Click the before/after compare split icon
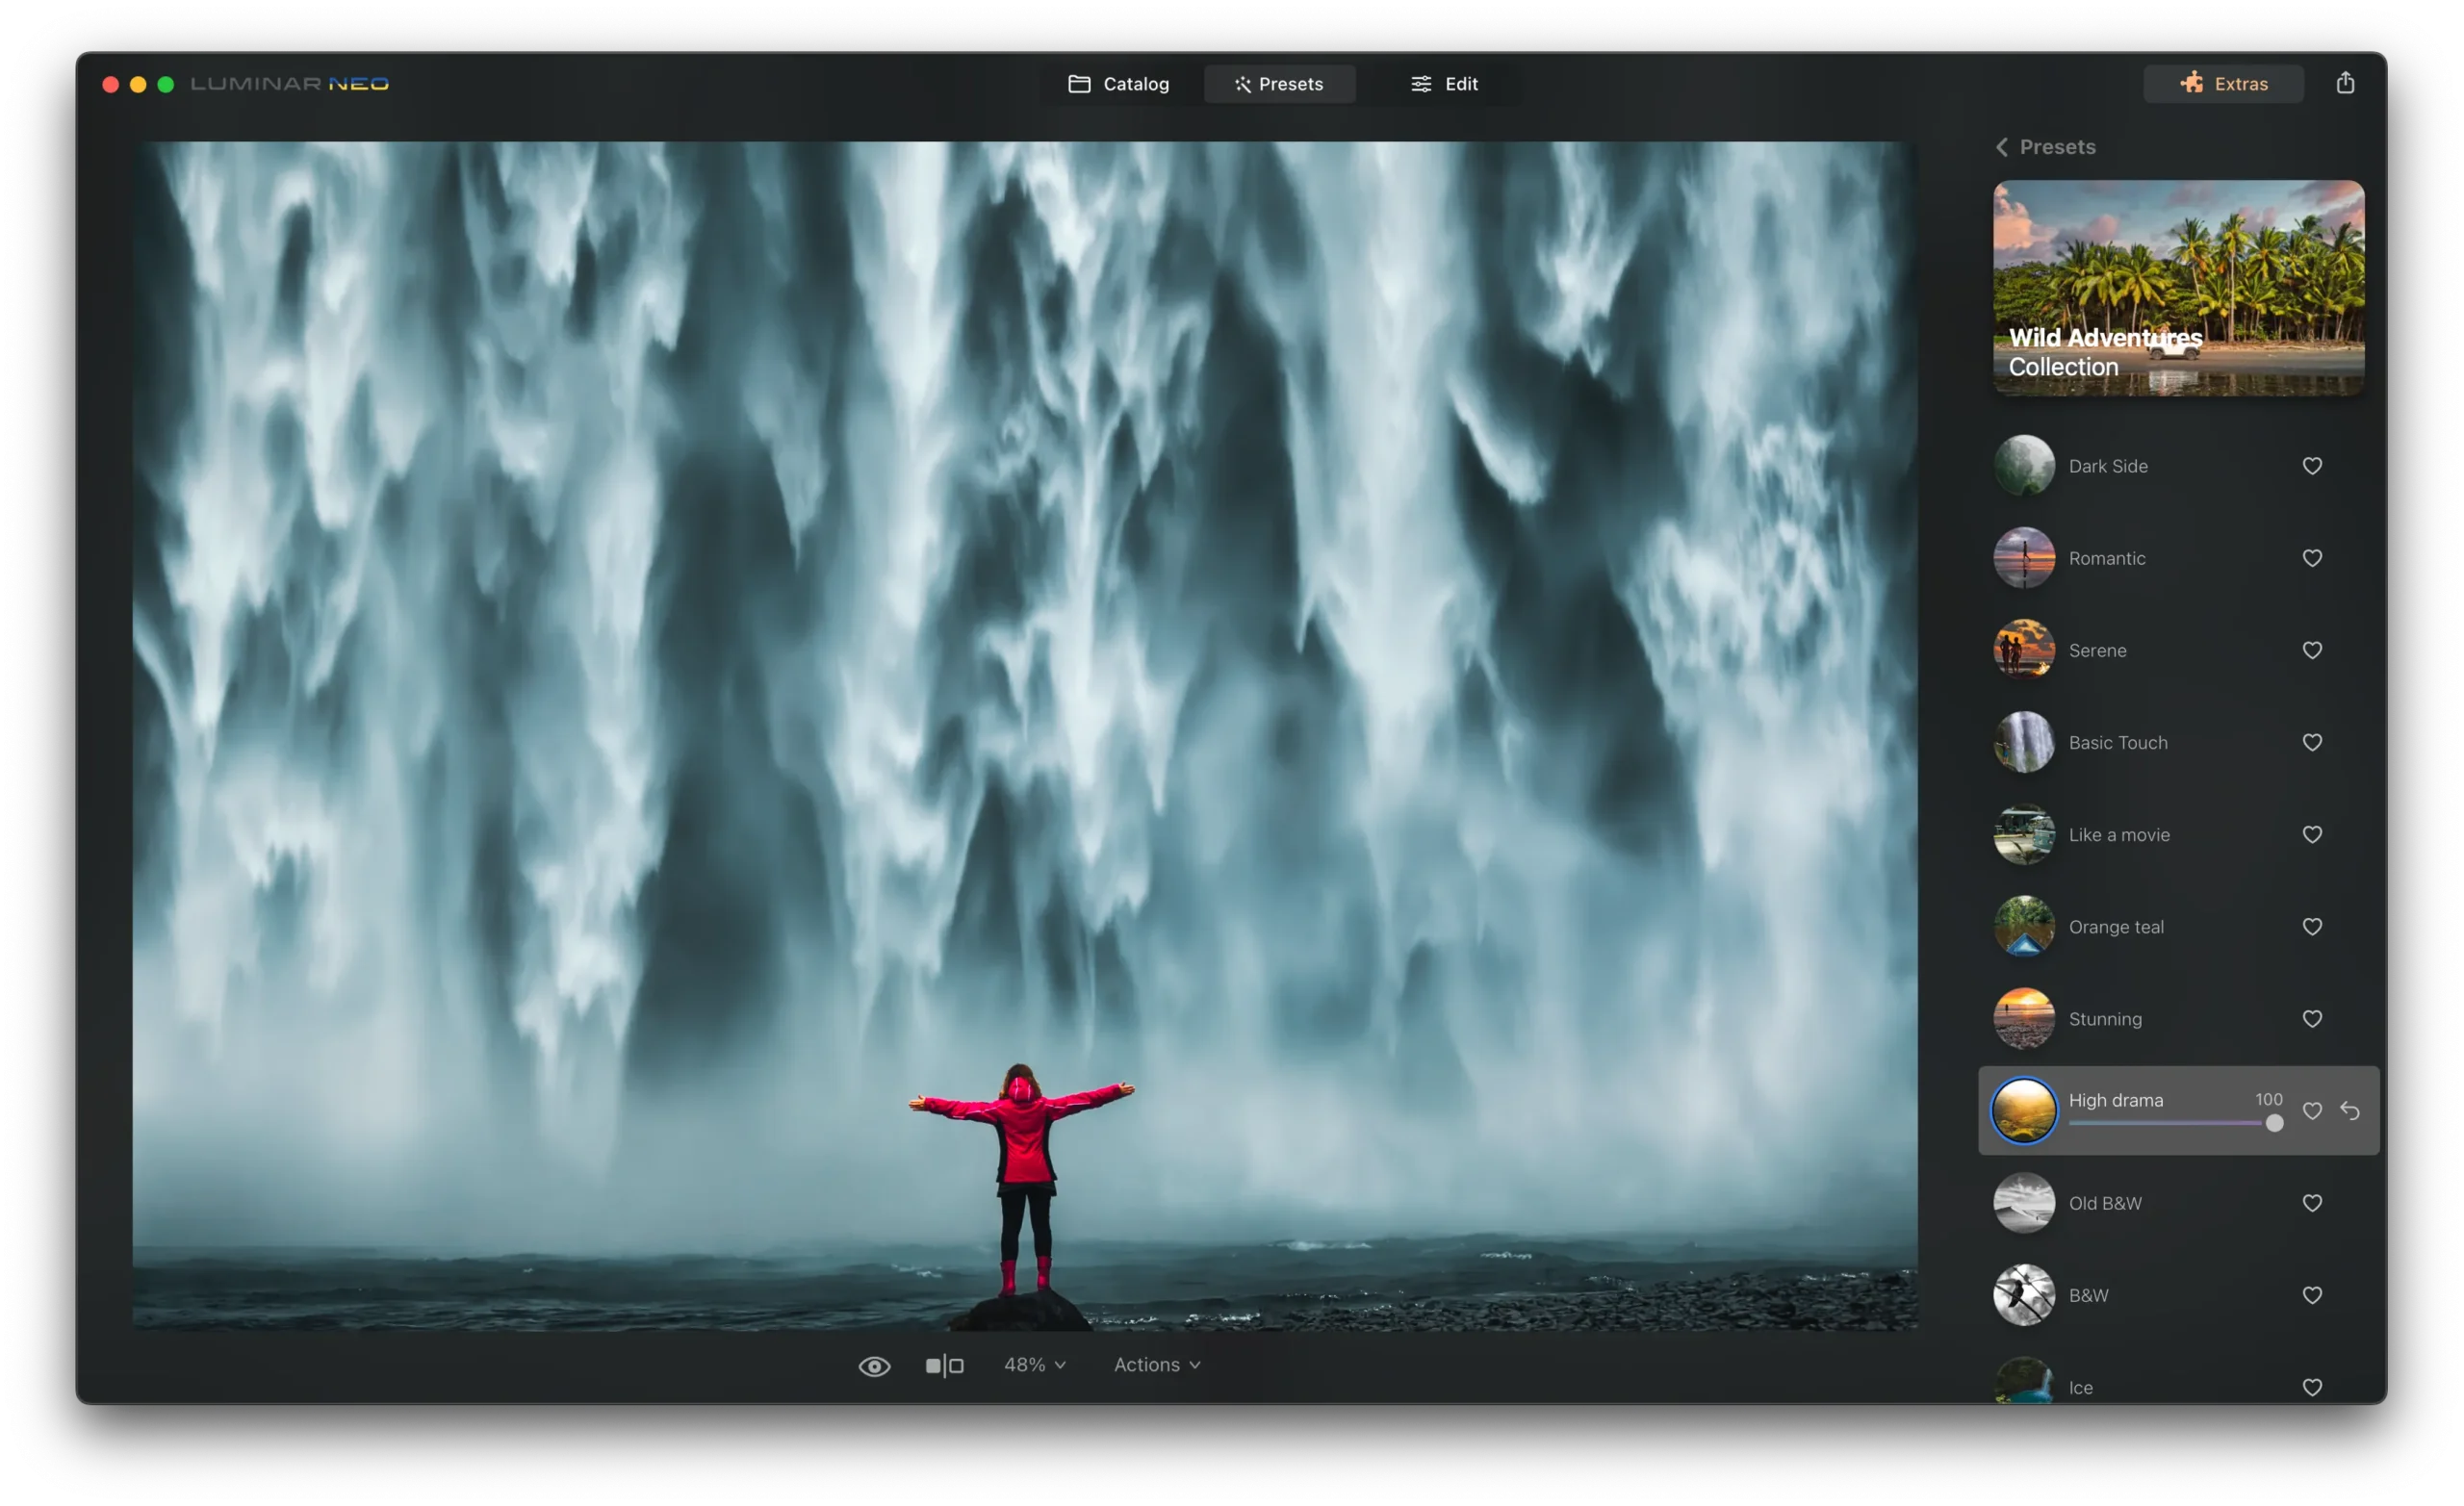The image size is (2464, 1506). coord(944,1365)
